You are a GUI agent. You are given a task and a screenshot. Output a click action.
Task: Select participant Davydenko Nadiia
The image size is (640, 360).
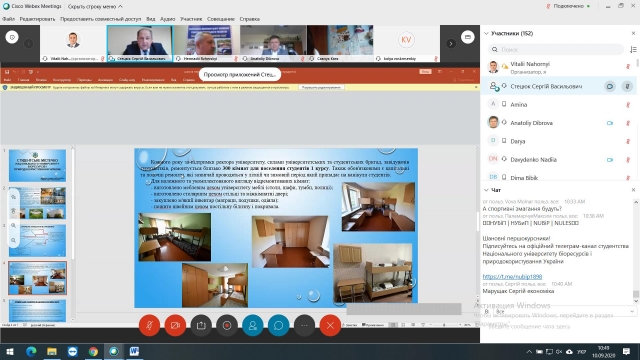click(558, 160)
